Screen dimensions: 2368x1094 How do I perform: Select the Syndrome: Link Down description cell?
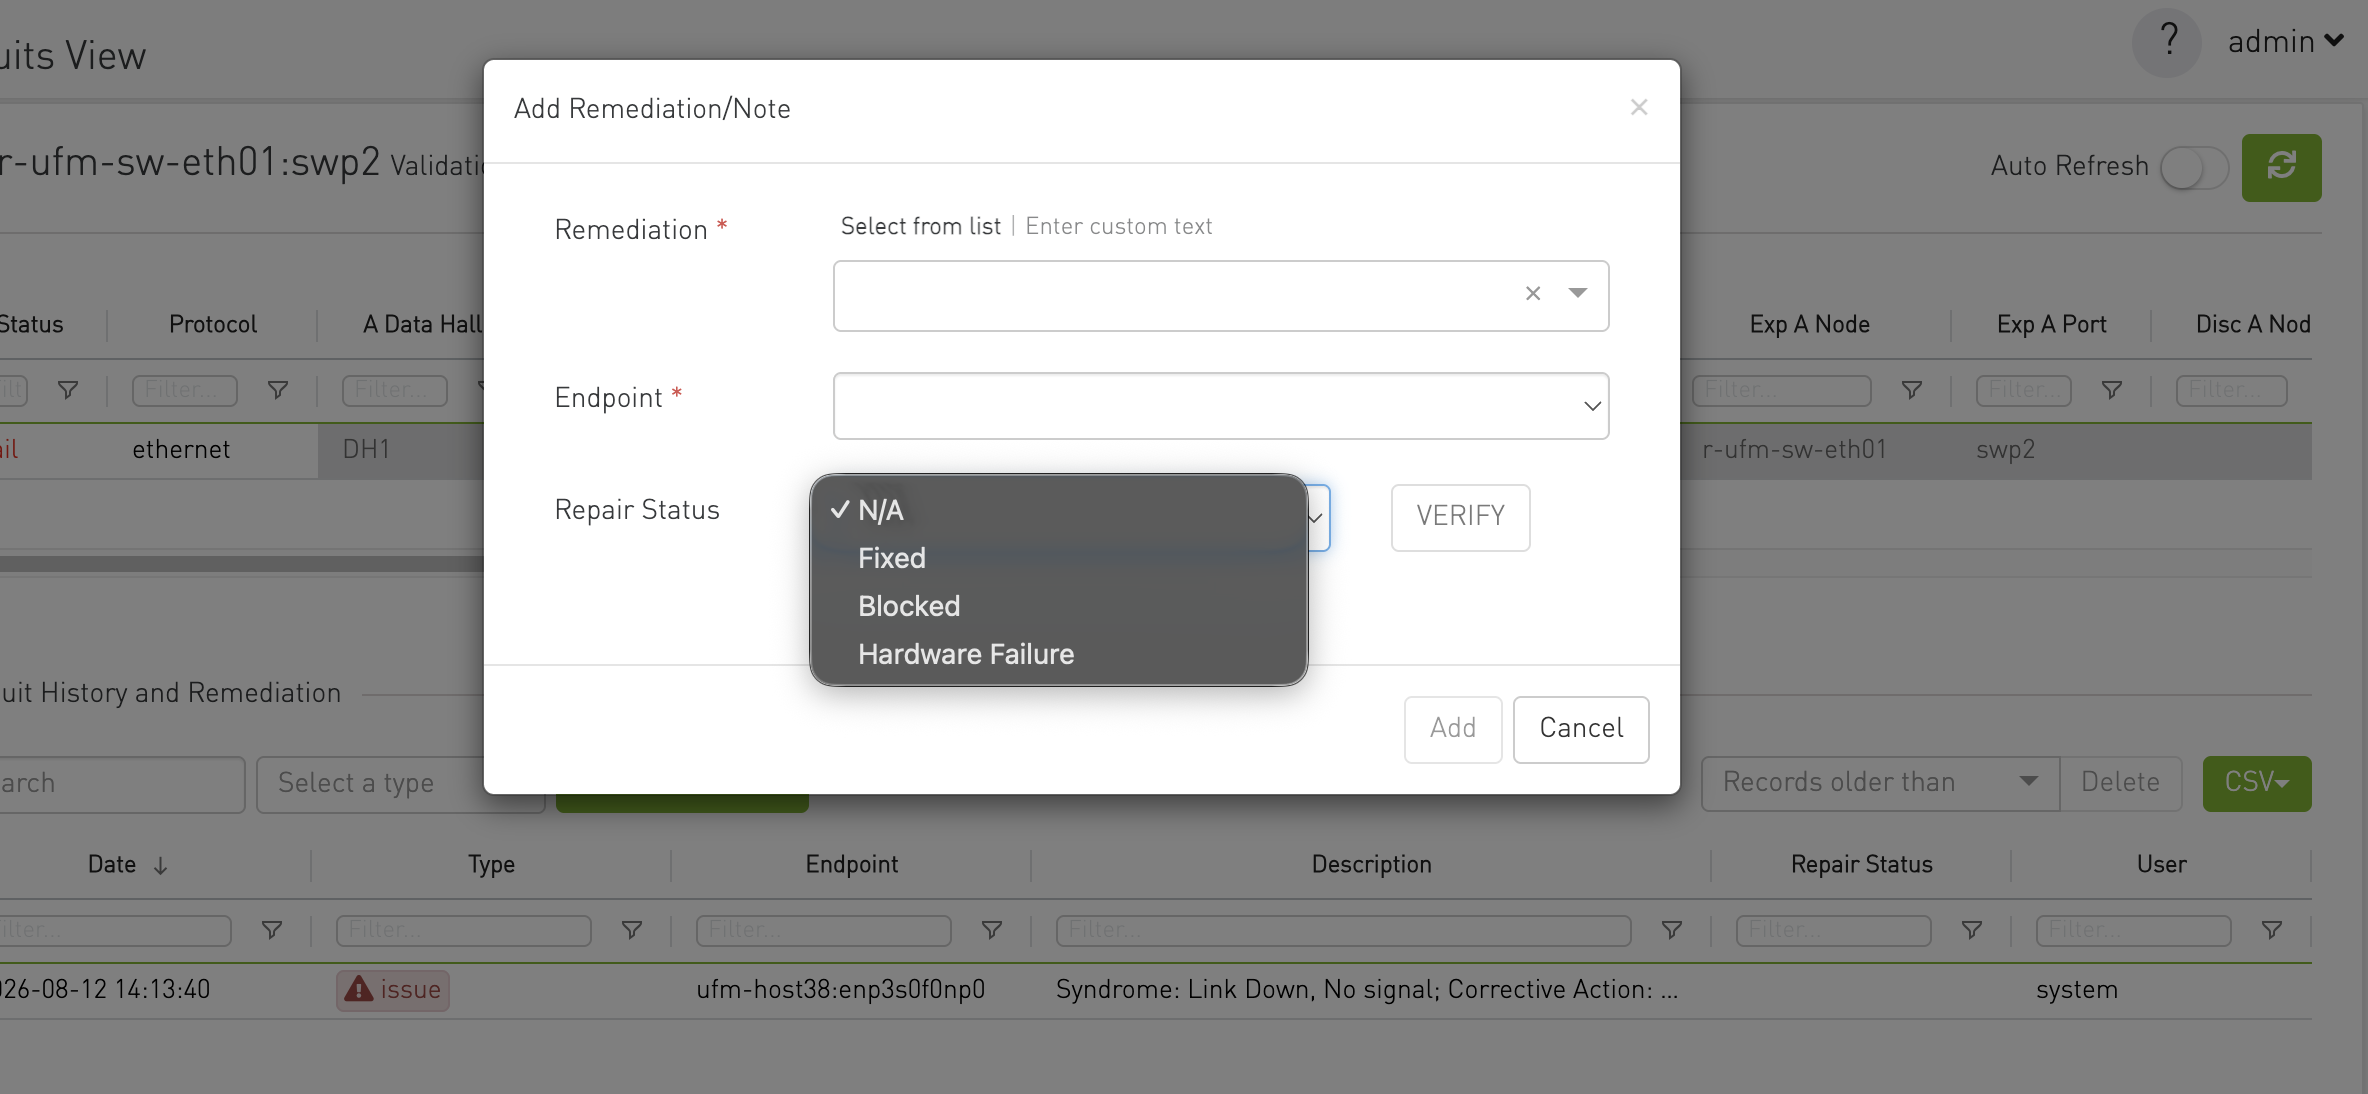pyautogui.click(x=1367, y=990)
